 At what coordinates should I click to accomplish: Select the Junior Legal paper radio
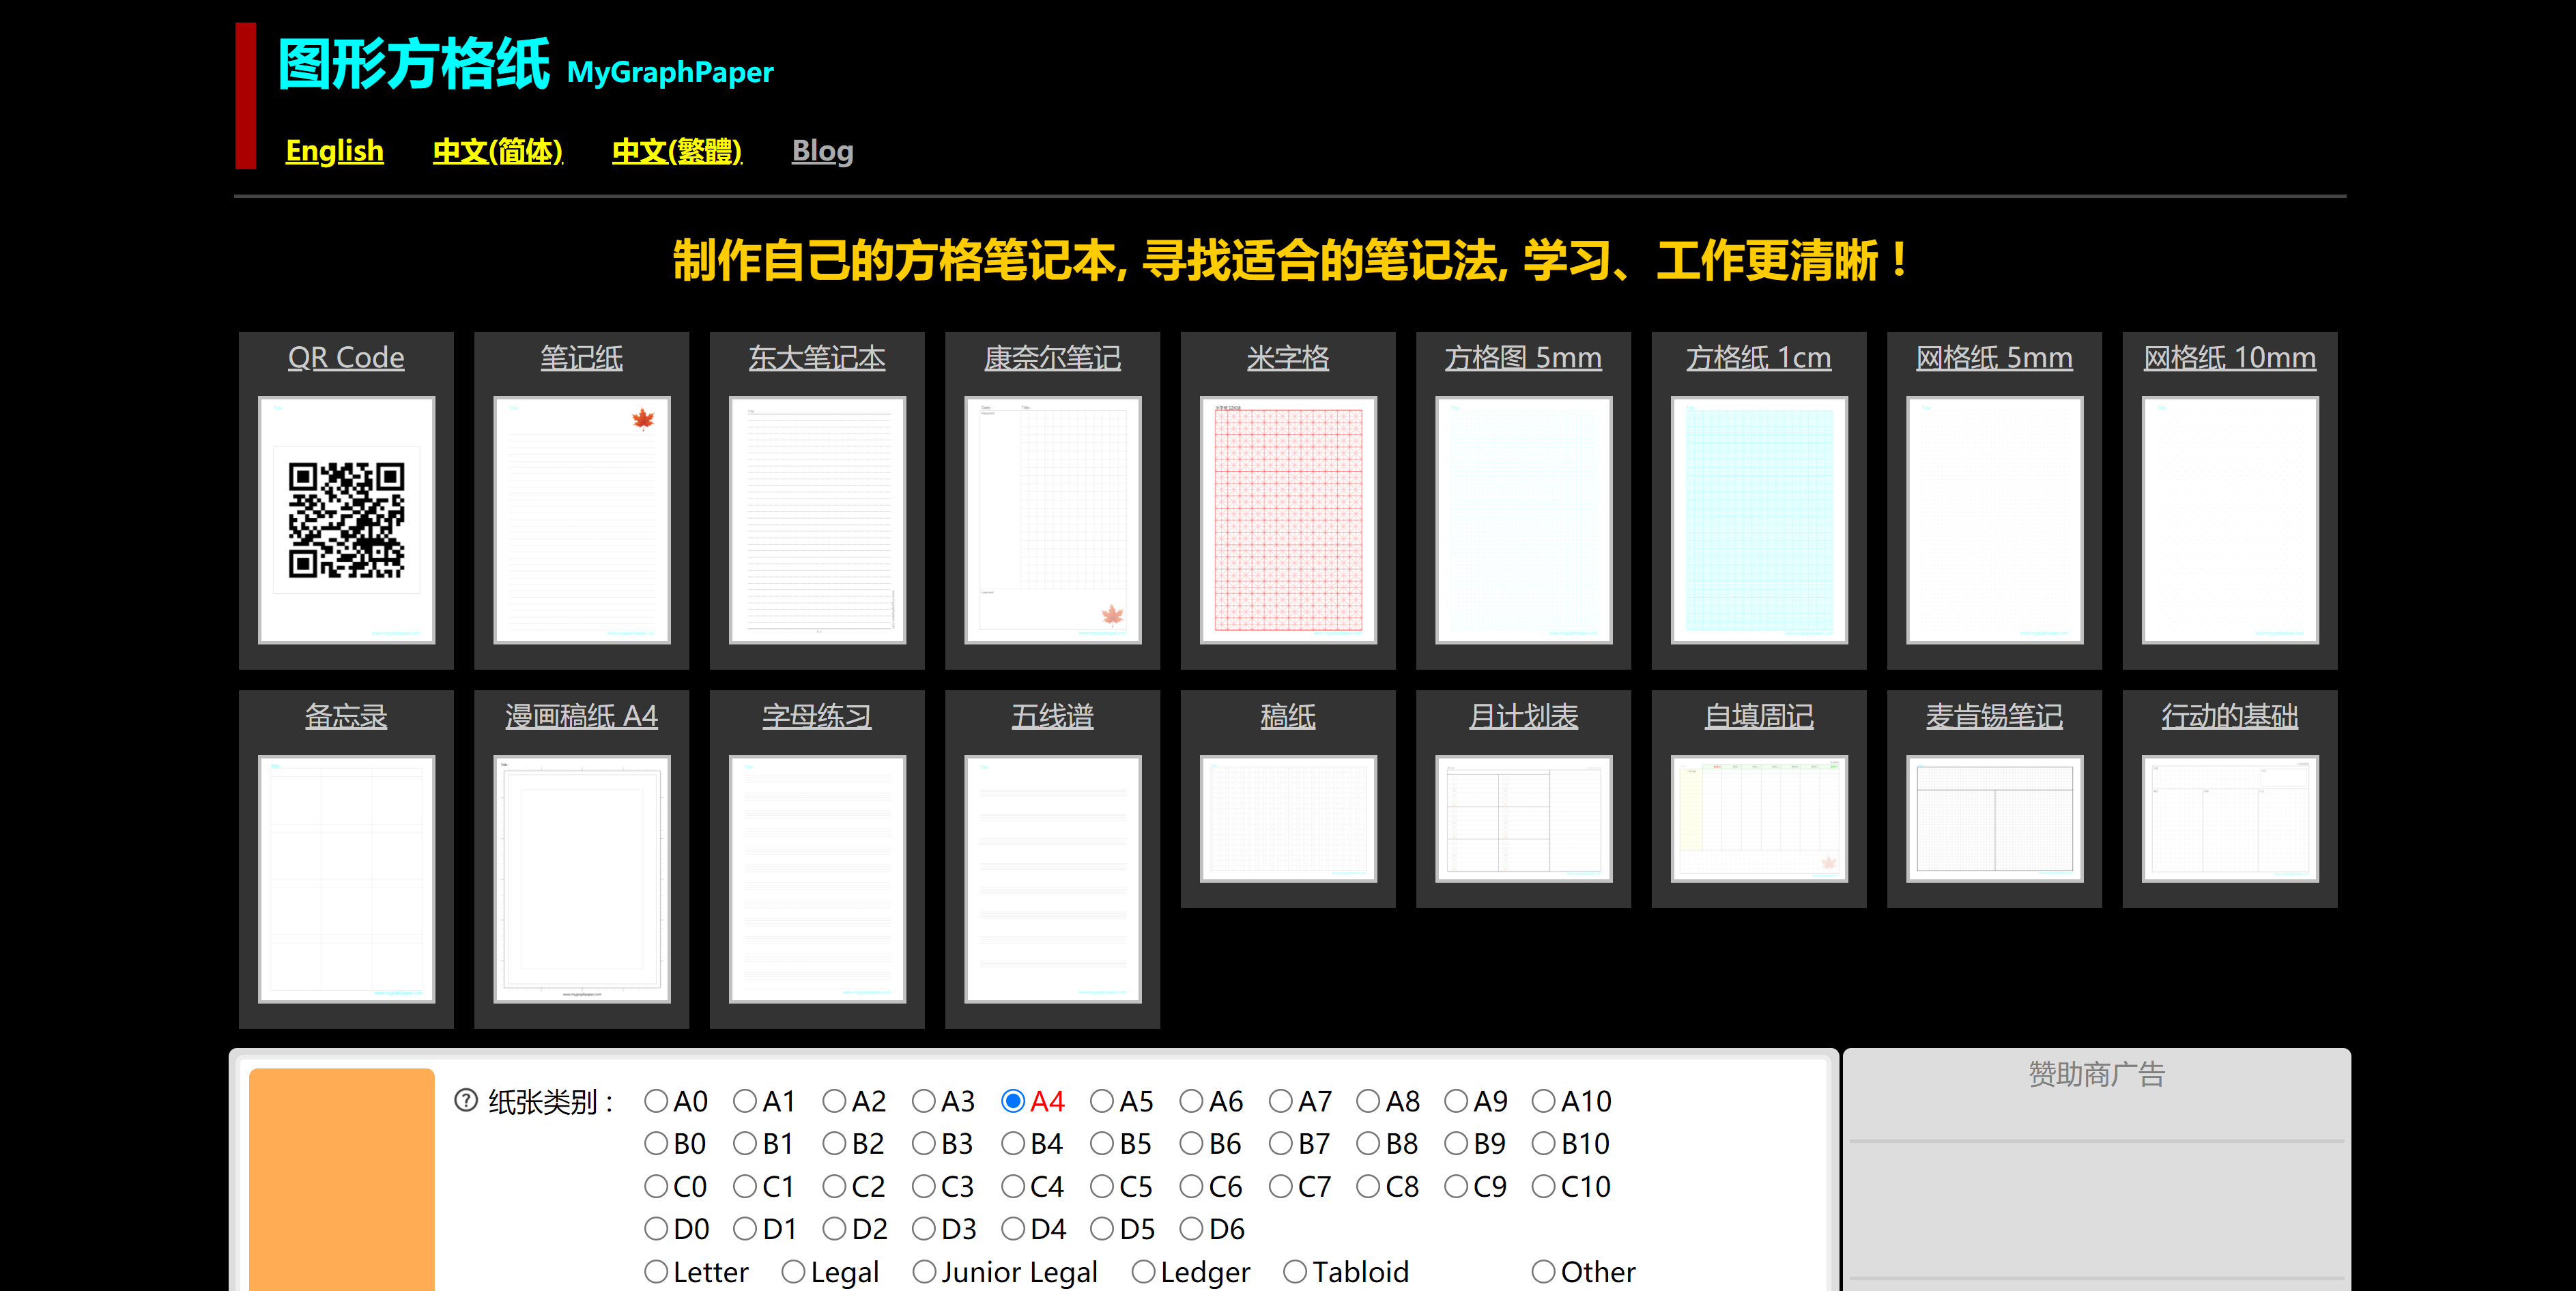[x=924, y=1271]
